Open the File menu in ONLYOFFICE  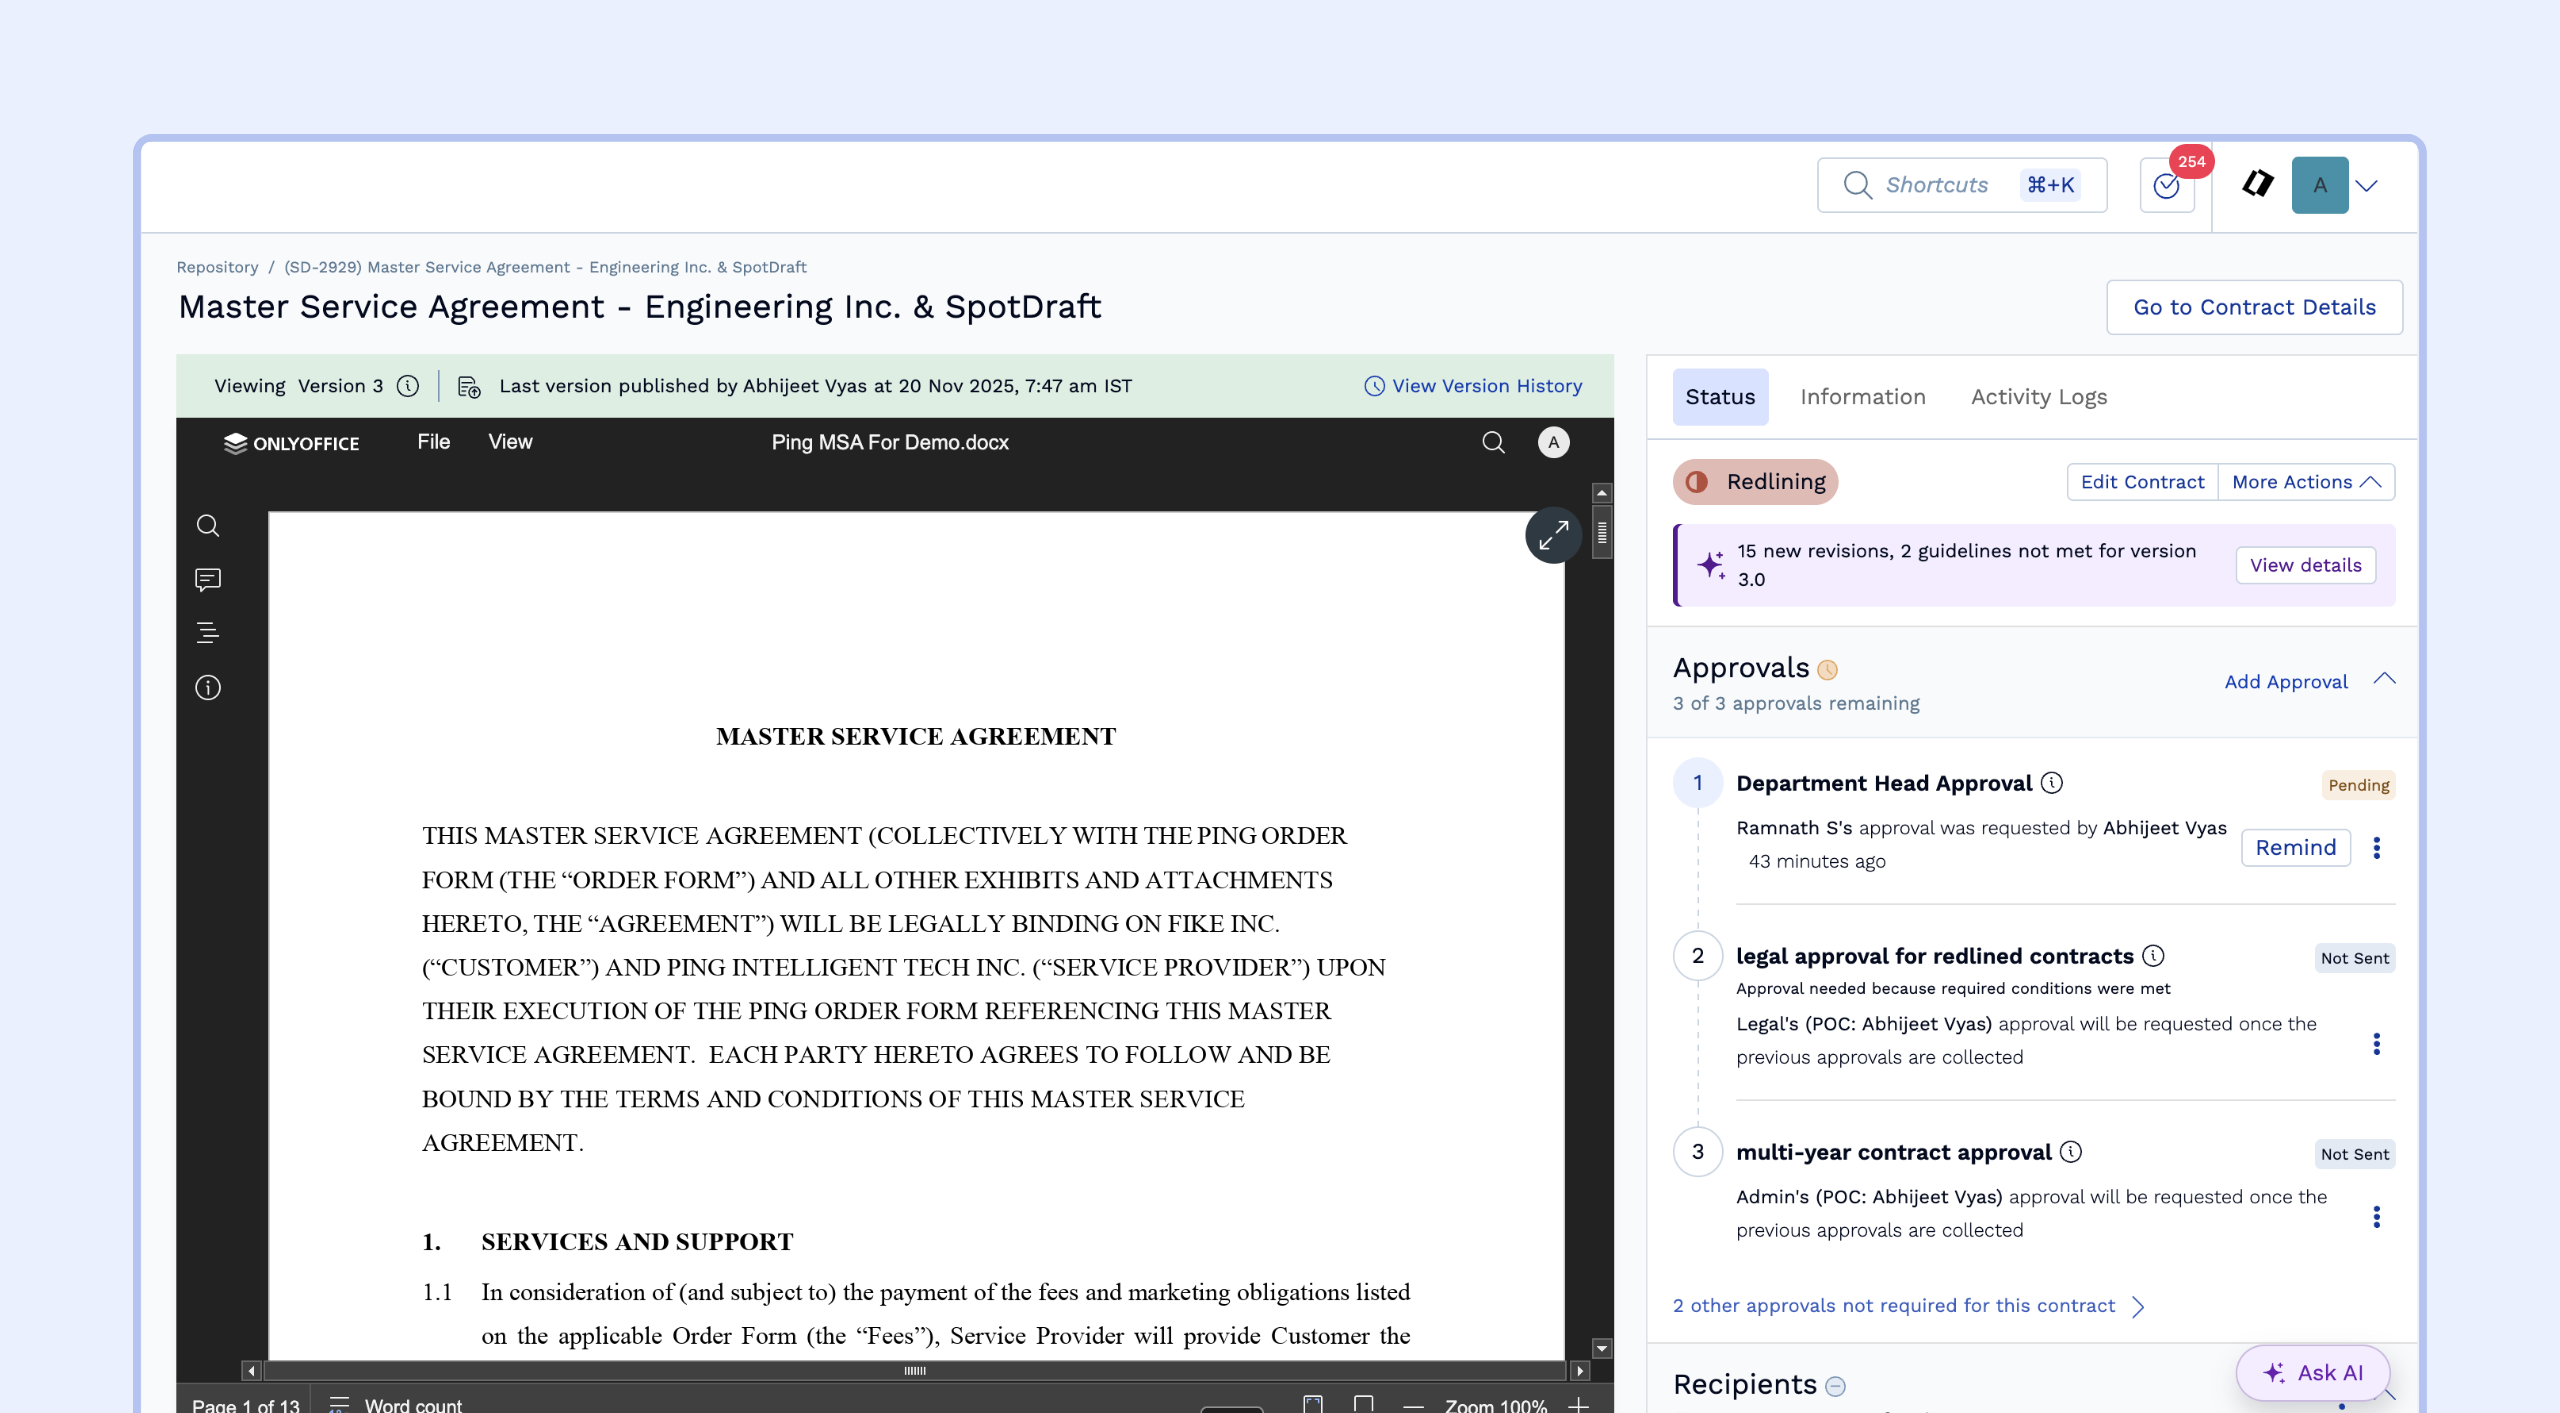(x=433, y=442)
